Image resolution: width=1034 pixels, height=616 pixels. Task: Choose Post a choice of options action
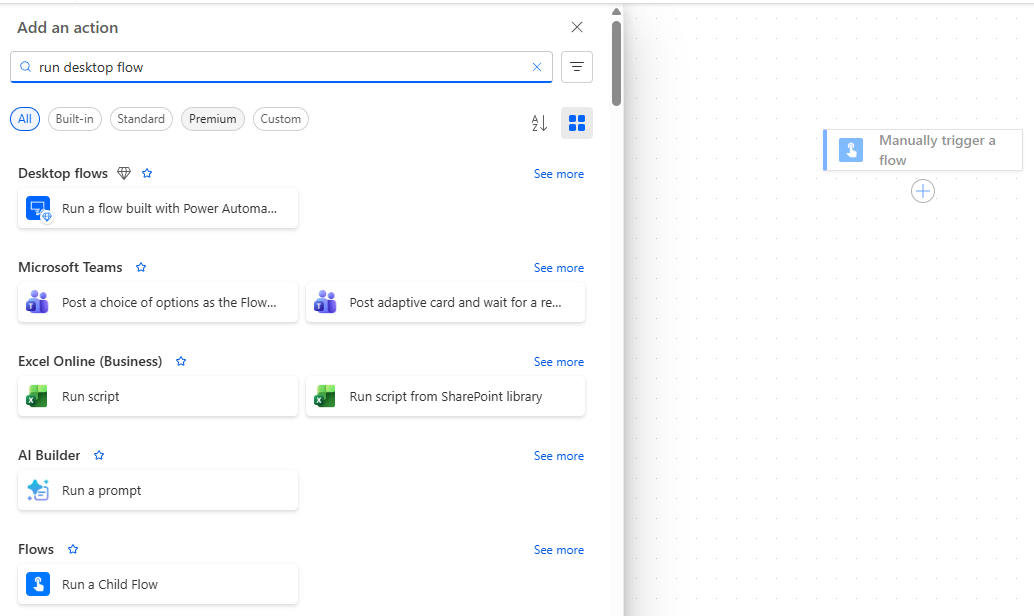click(x=158, y=302)
